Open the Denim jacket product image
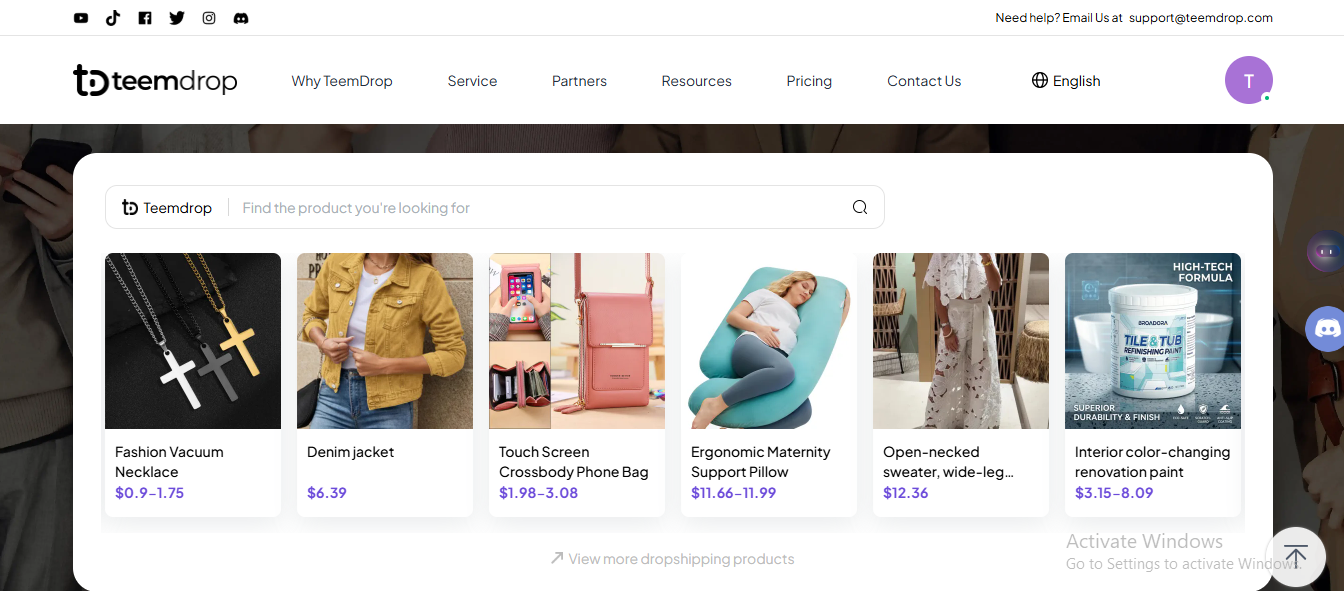 tap(385, 341)
